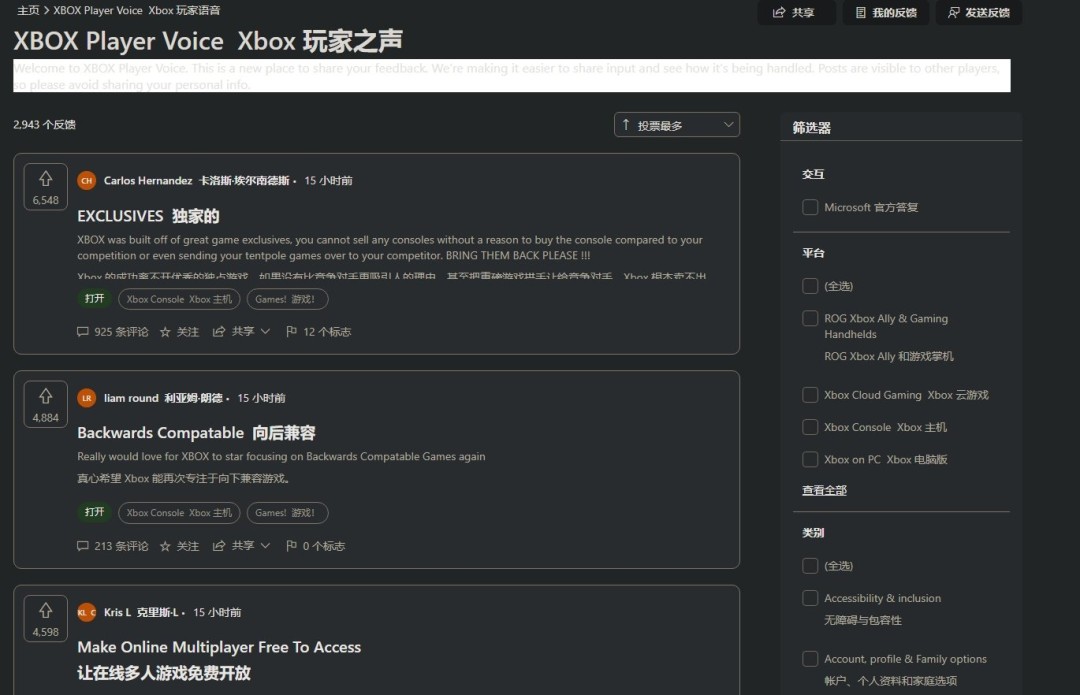Check platform Select All checkbox
The image size is (1080, 695).
point(810,286)
